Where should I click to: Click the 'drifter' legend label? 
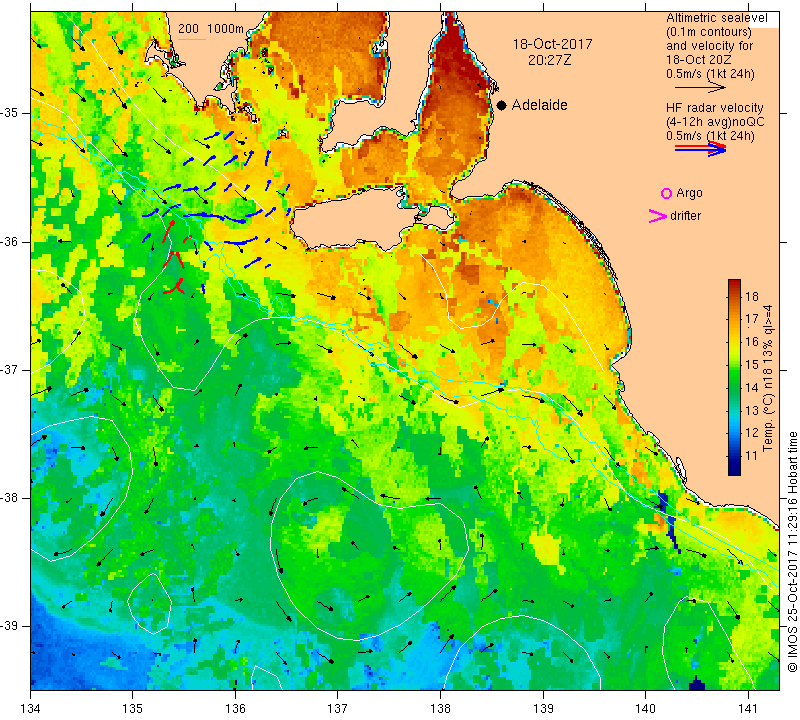[685, 216]
